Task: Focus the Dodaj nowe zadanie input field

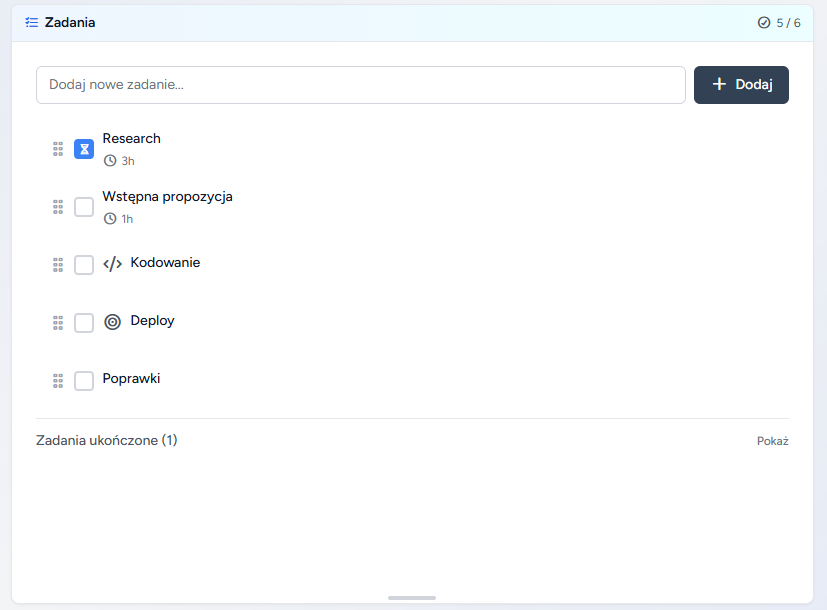Action: coord(360,85)
